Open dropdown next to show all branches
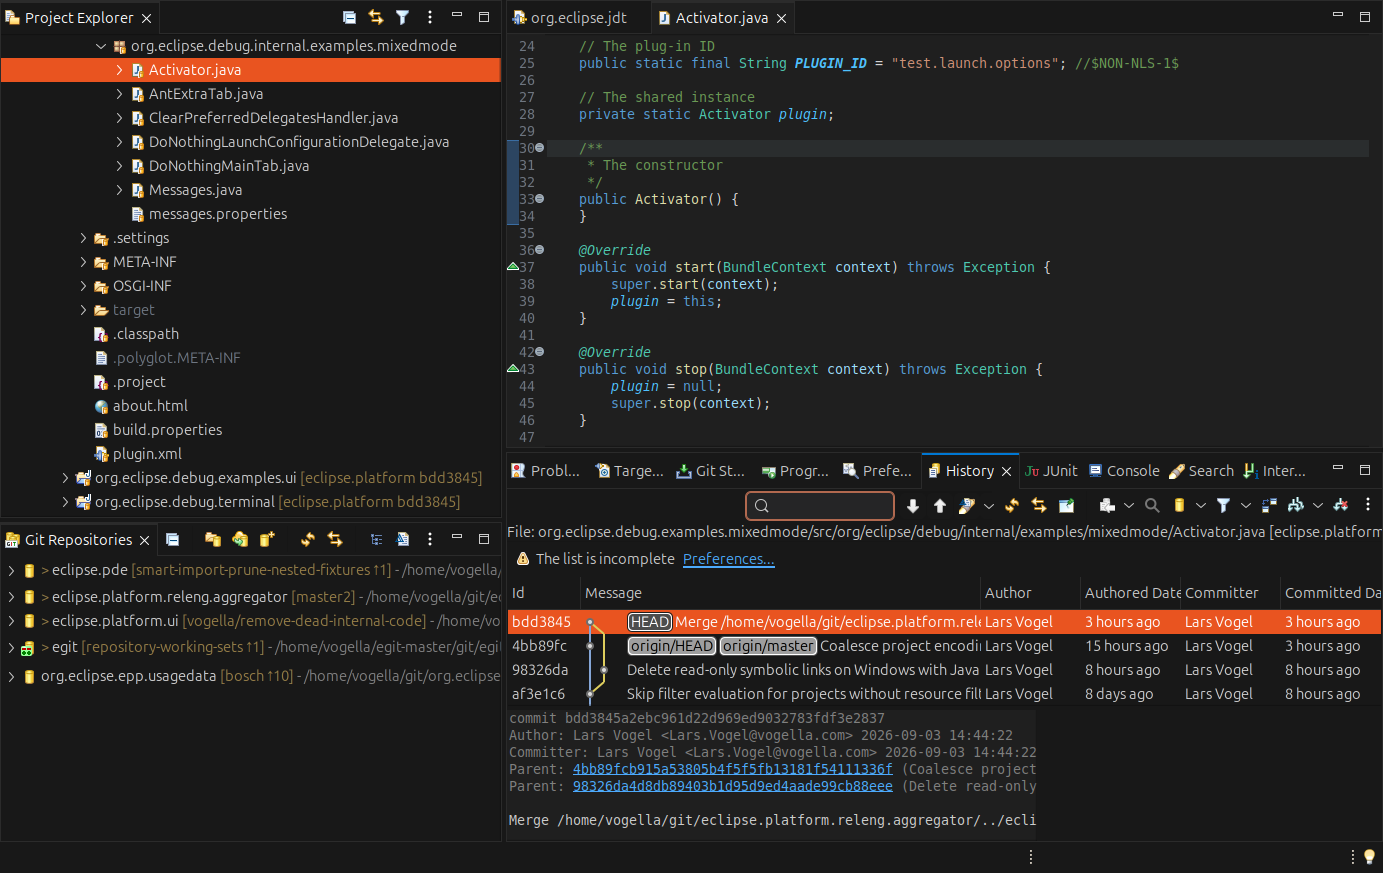 pos(1318,506)
